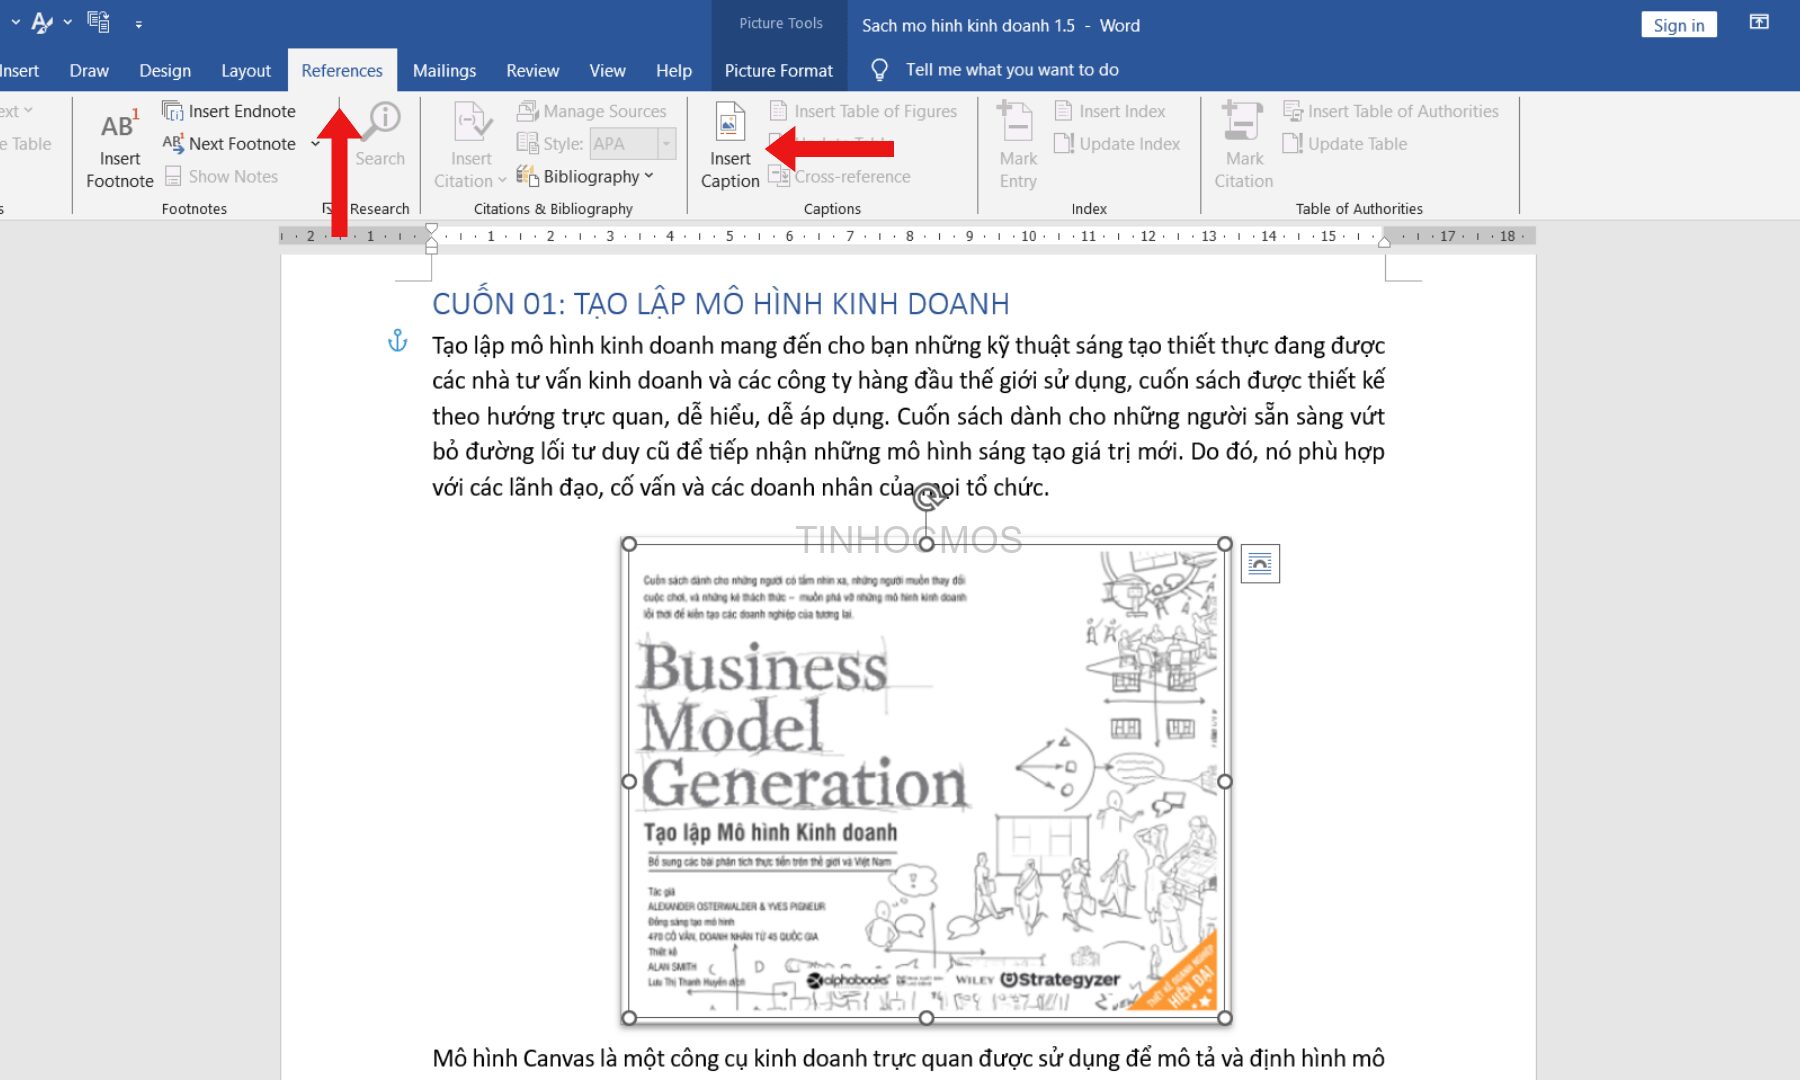Image resolution: width=1800 pixels, height=1080 pixels.
Task: Click the Mark Citation button
Action: click(1244, 146)
